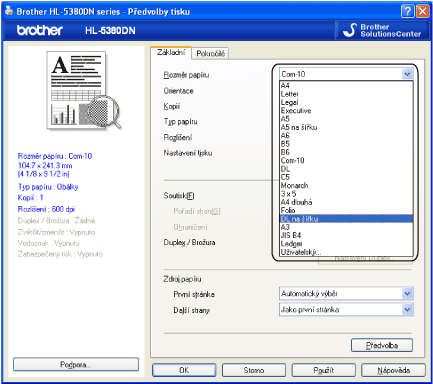This screenshot has height=384, width=433.
Task: Click the Použít button
Action: click(323, 370)
